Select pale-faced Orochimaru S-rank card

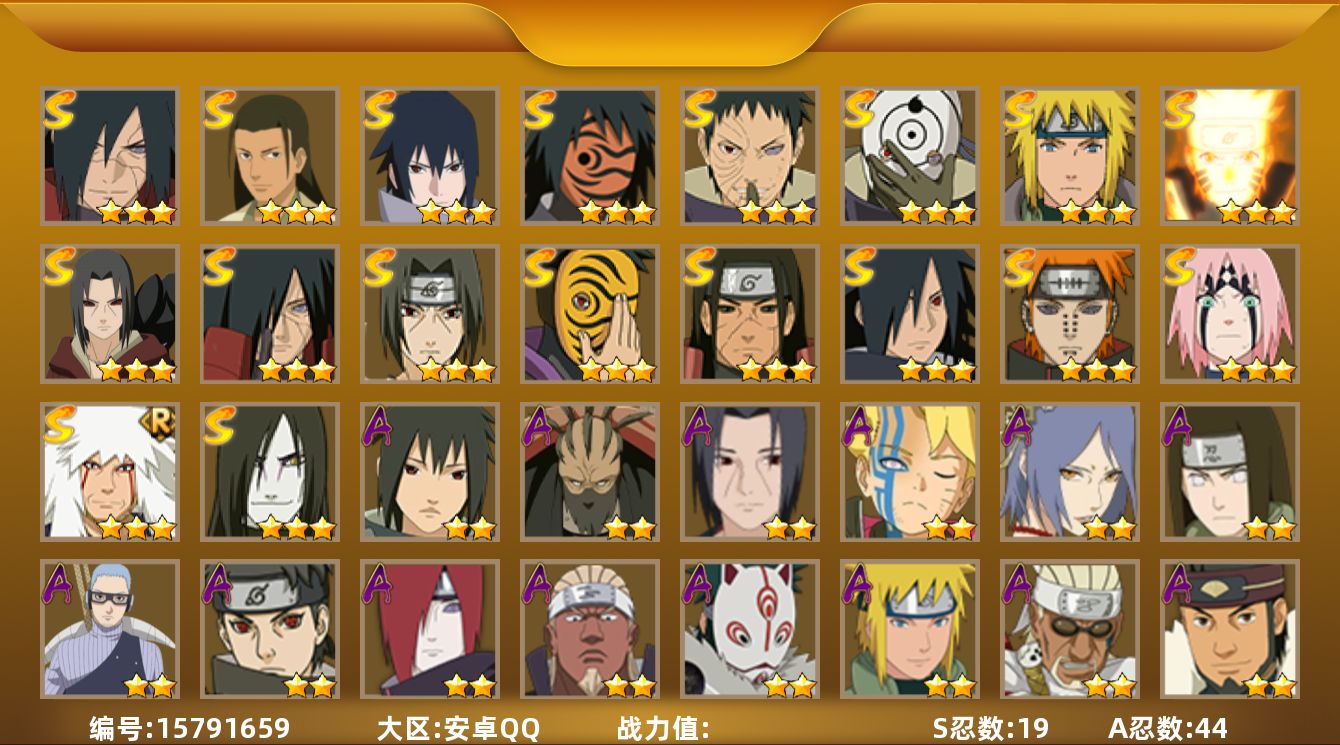pos(270,472)
